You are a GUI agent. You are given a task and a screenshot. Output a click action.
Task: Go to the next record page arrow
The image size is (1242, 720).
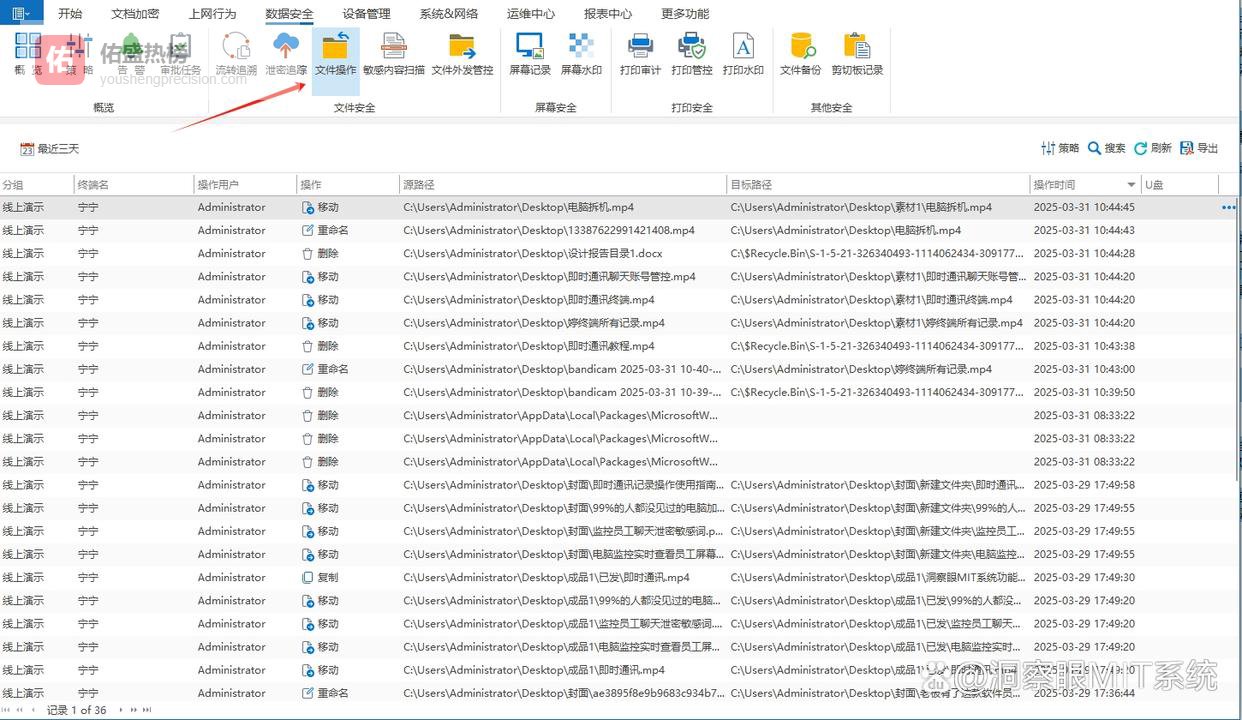coord(120,710)
